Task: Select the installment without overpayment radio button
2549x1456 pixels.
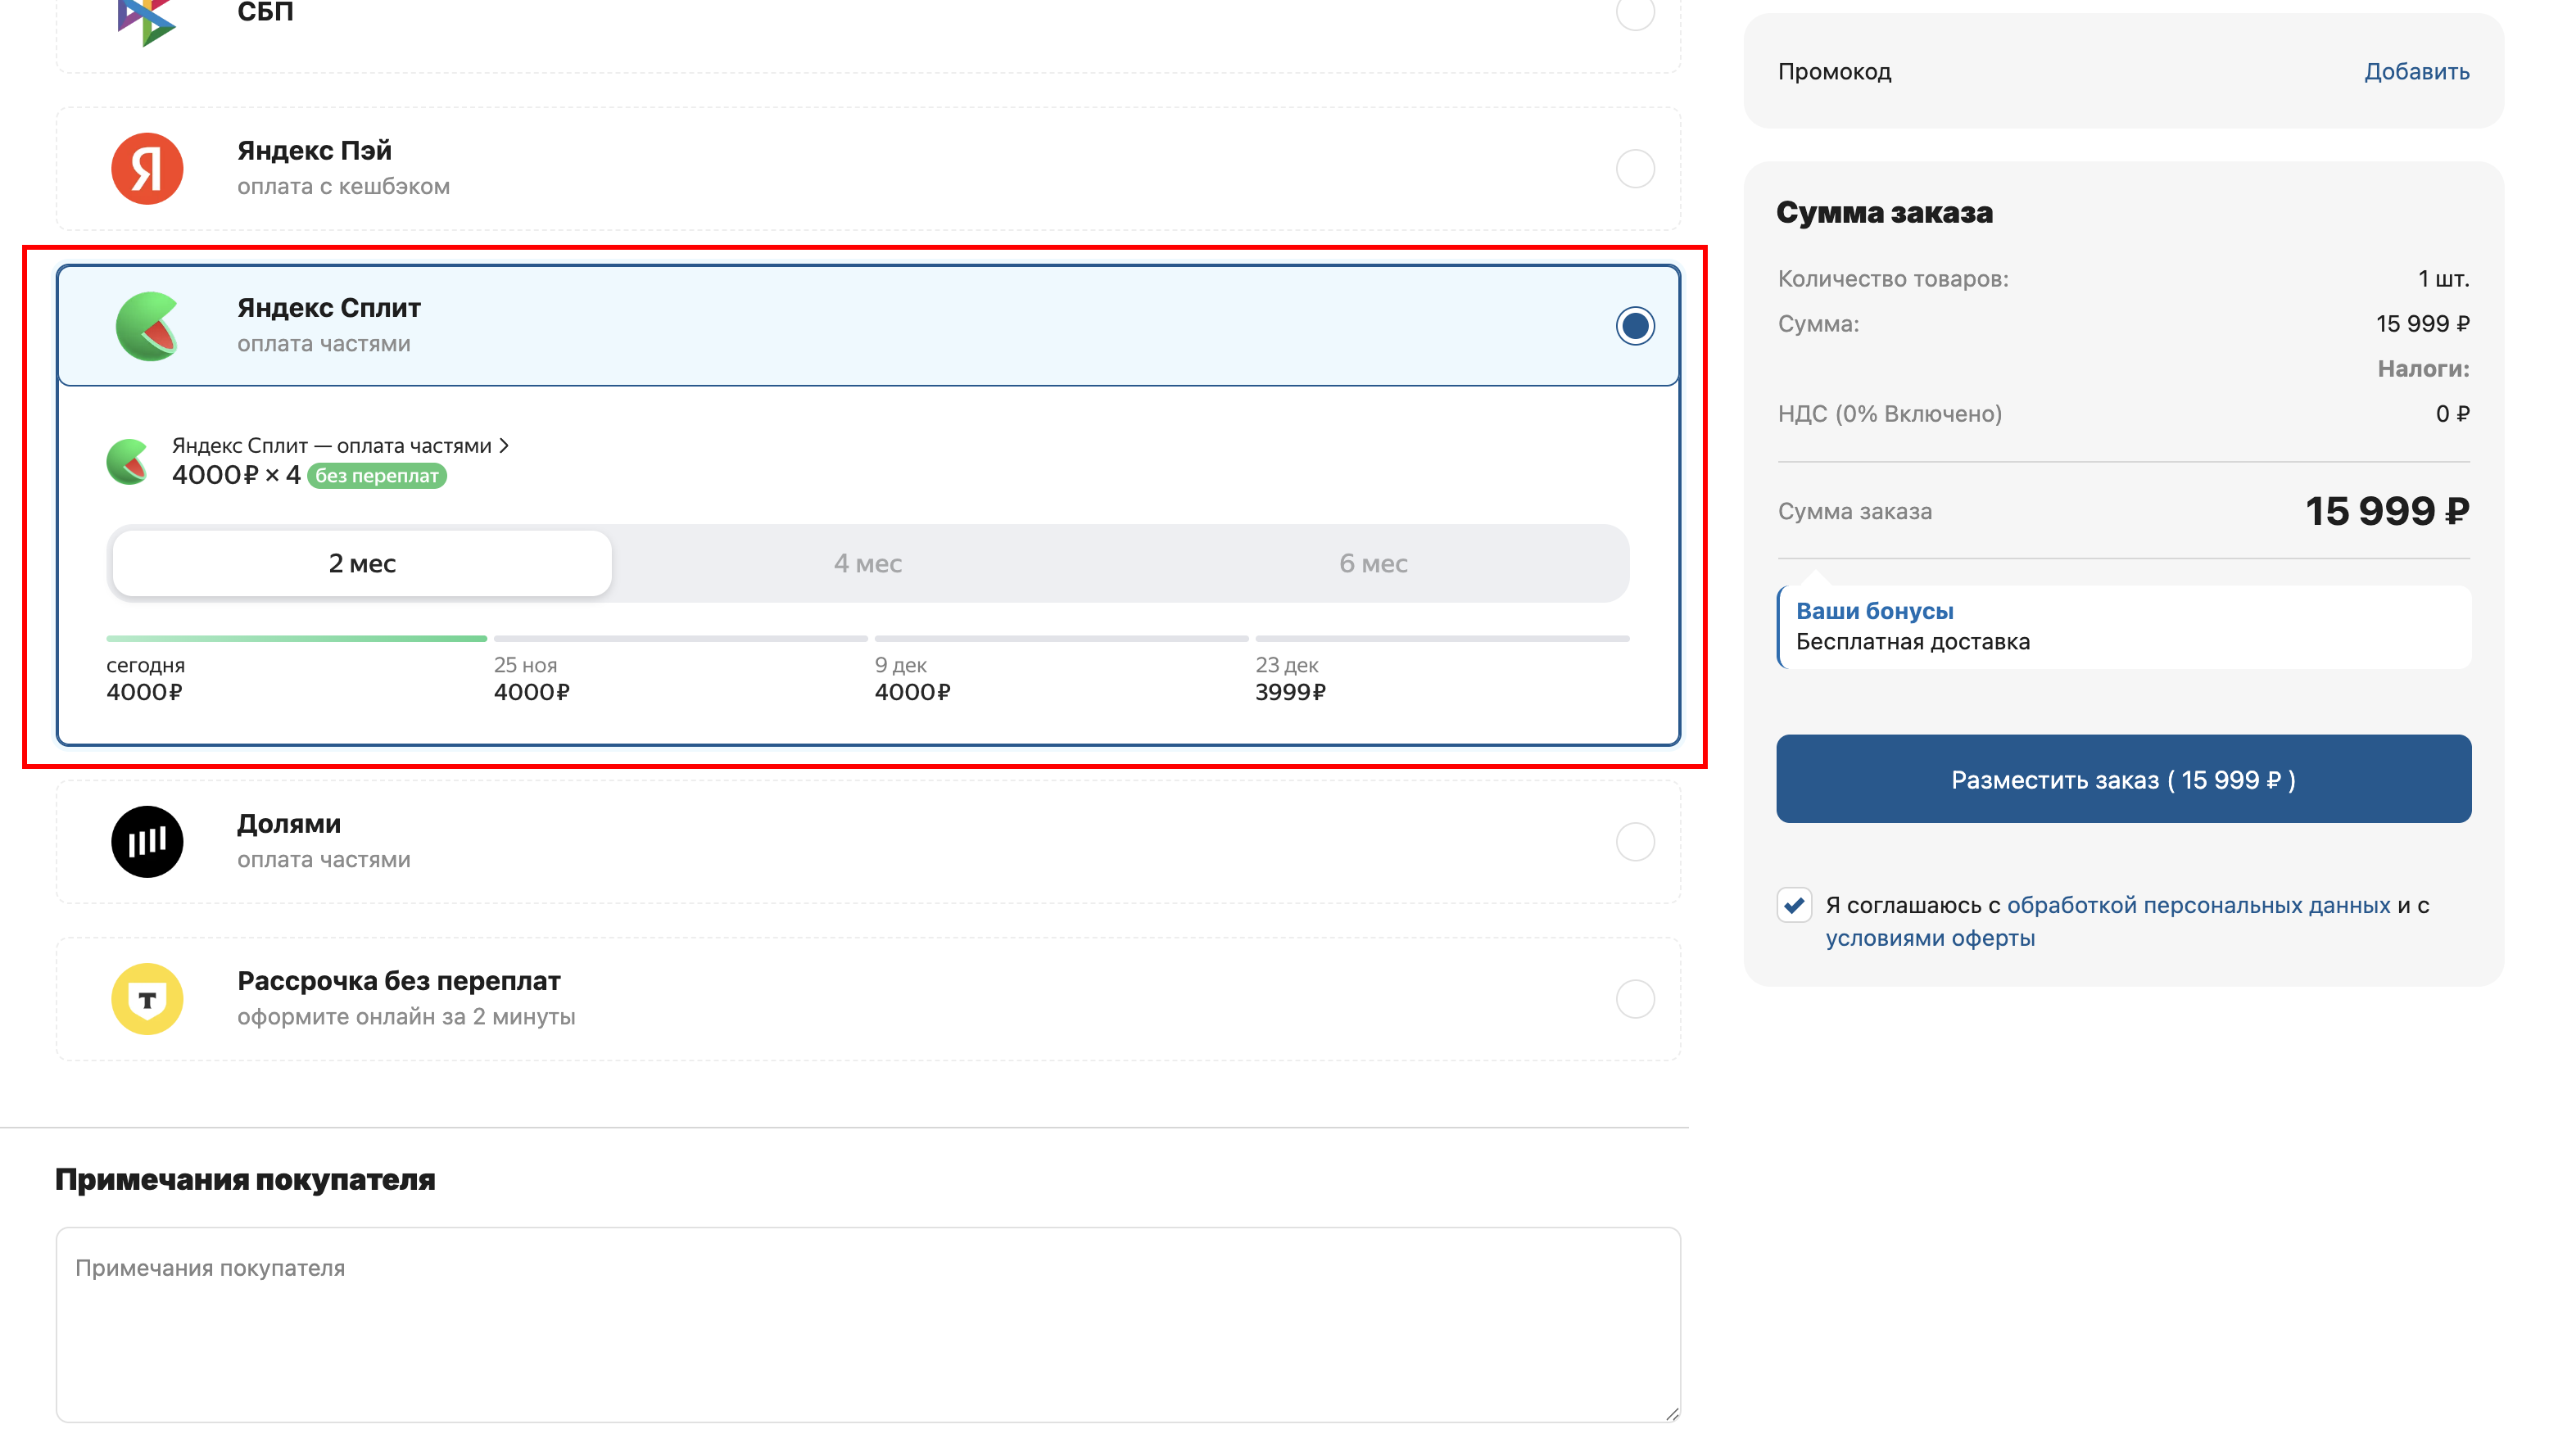Action: (x=1634, y=998)
